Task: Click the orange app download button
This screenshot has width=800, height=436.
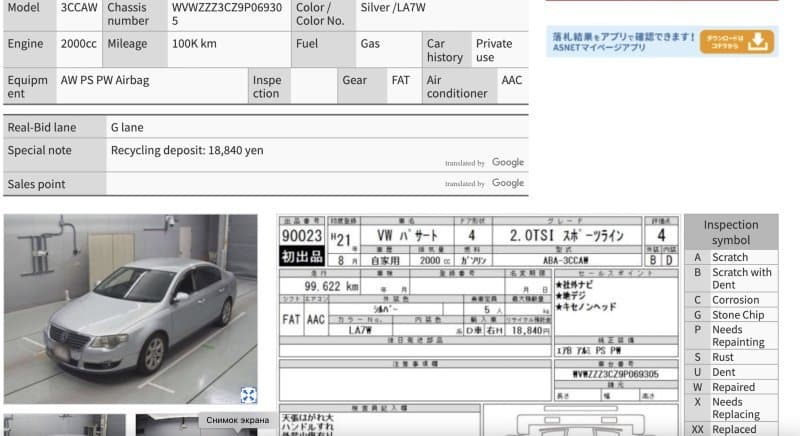Action: point(737,41)
